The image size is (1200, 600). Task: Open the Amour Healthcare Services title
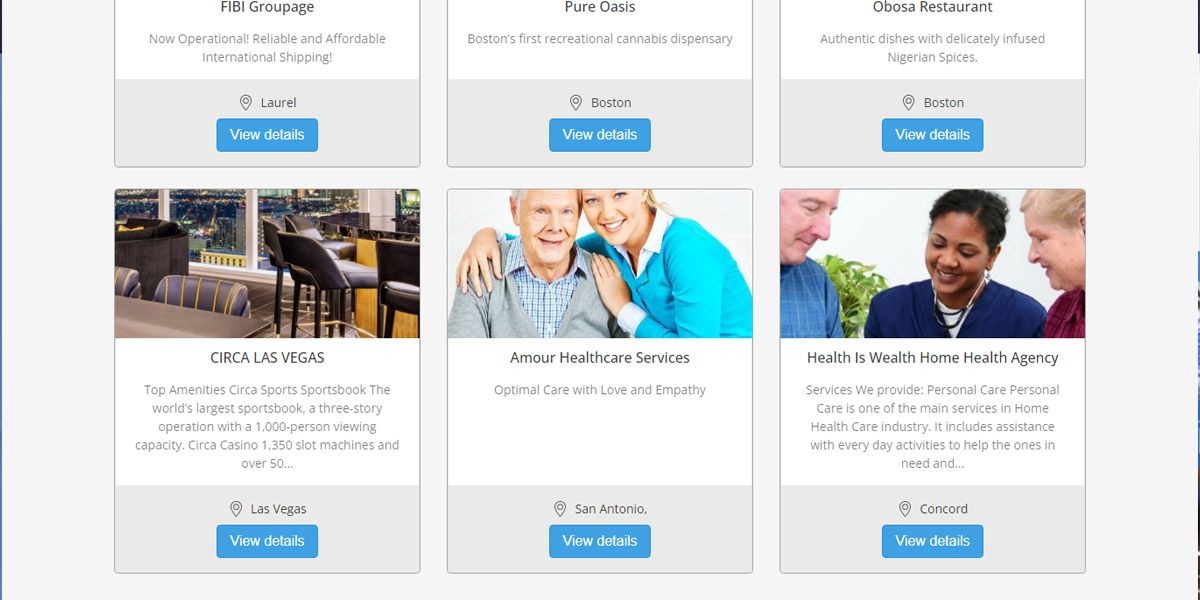click(x=600, y=358)
